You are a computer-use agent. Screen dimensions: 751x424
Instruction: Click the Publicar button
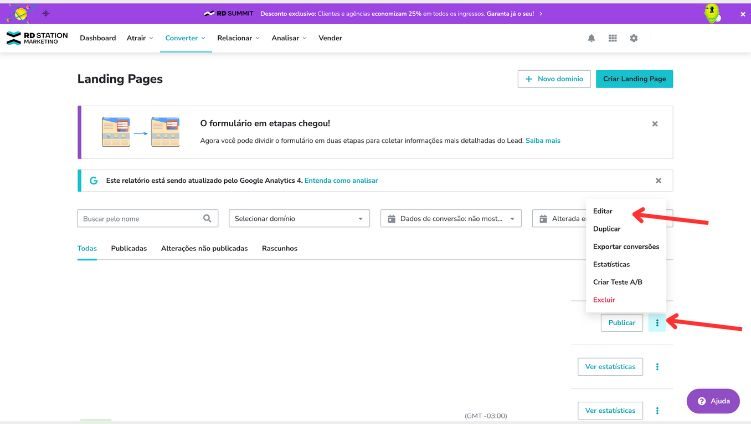[622, 322]
